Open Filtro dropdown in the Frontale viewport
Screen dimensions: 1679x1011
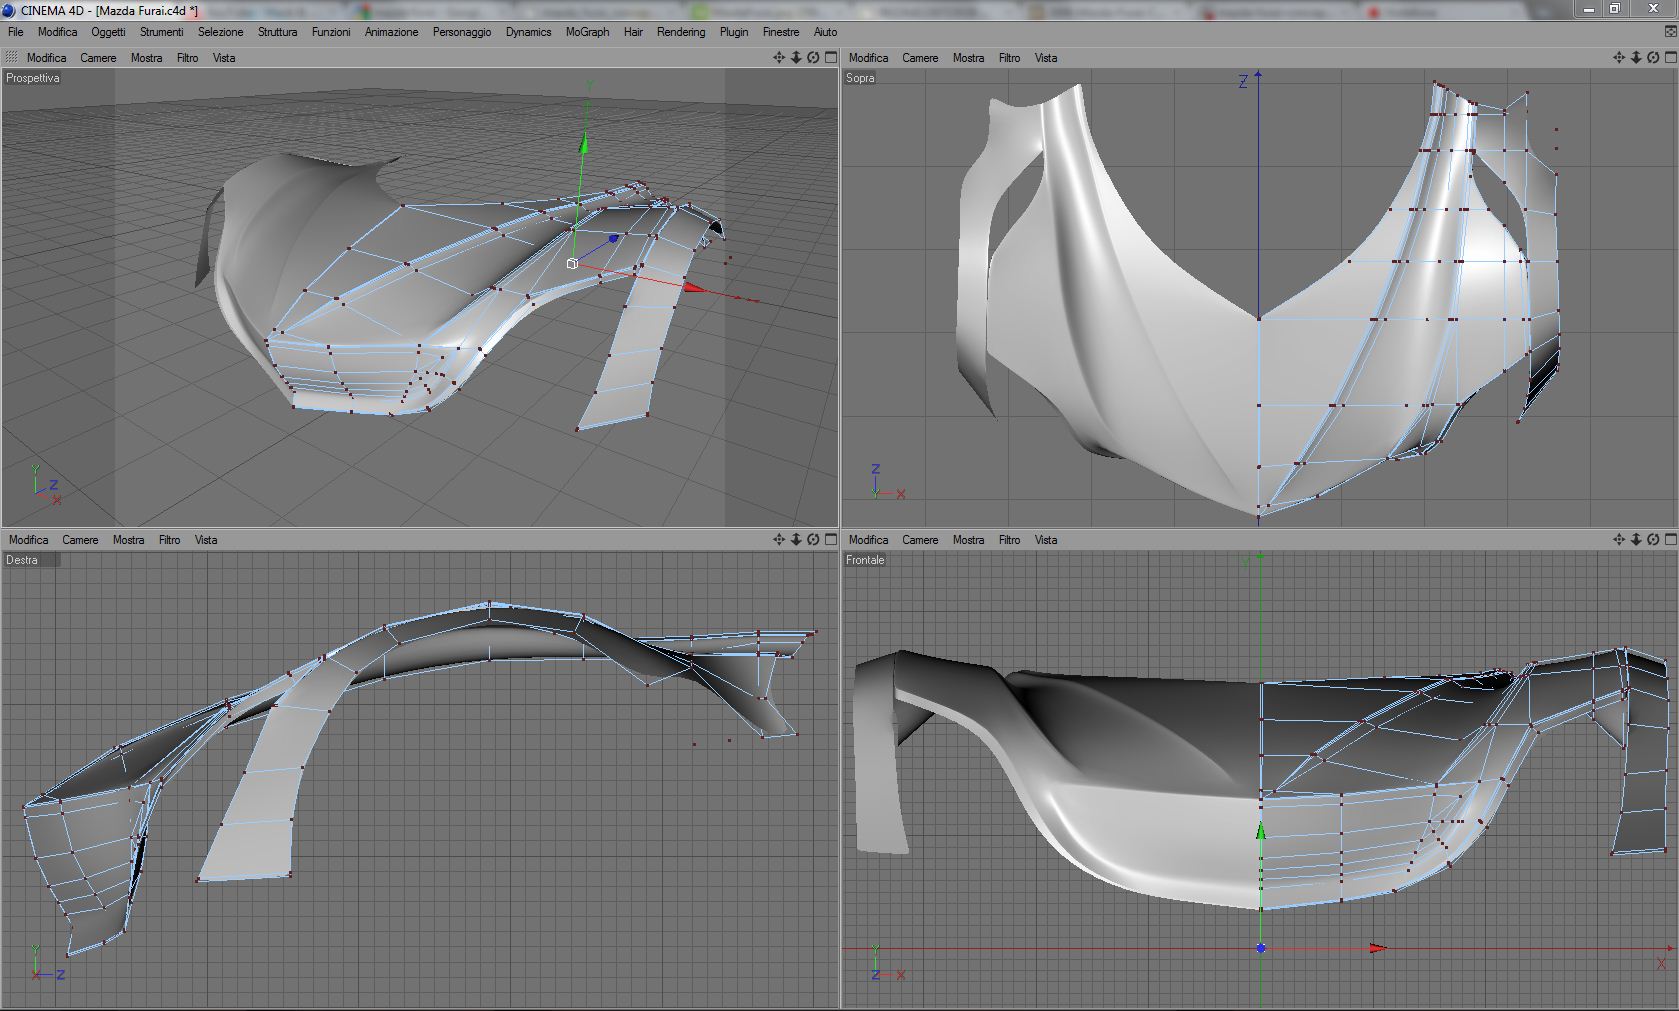1009,540
